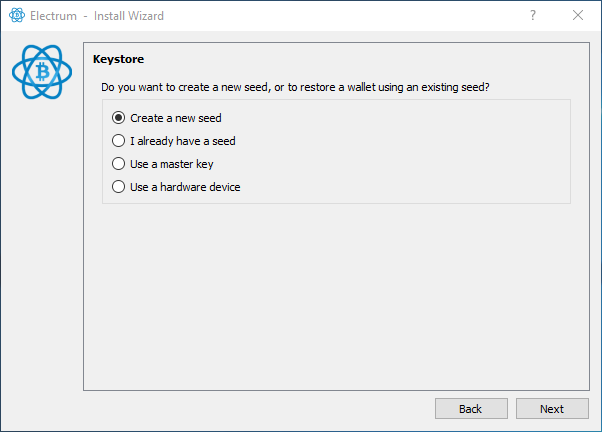Select the 'Create a new seed' radio circle

click(119, 118)
